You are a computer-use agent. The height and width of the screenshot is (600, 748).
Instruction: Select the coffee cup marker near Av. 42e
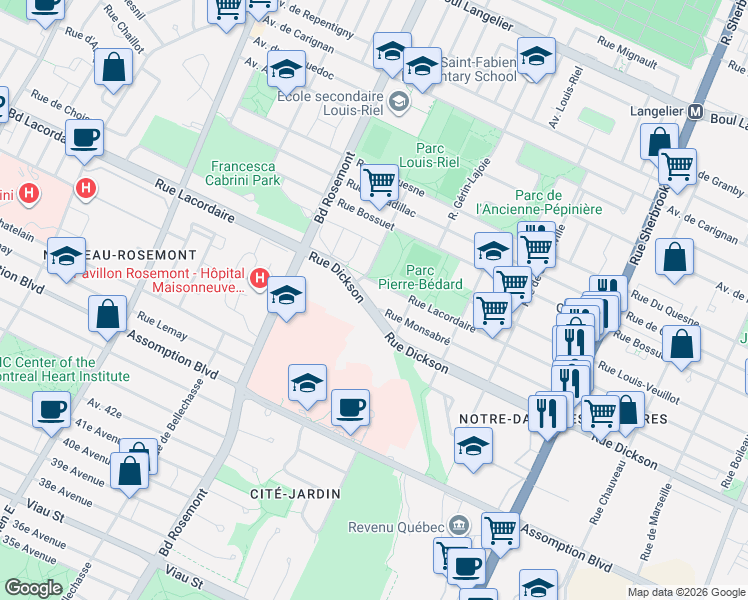52,410
